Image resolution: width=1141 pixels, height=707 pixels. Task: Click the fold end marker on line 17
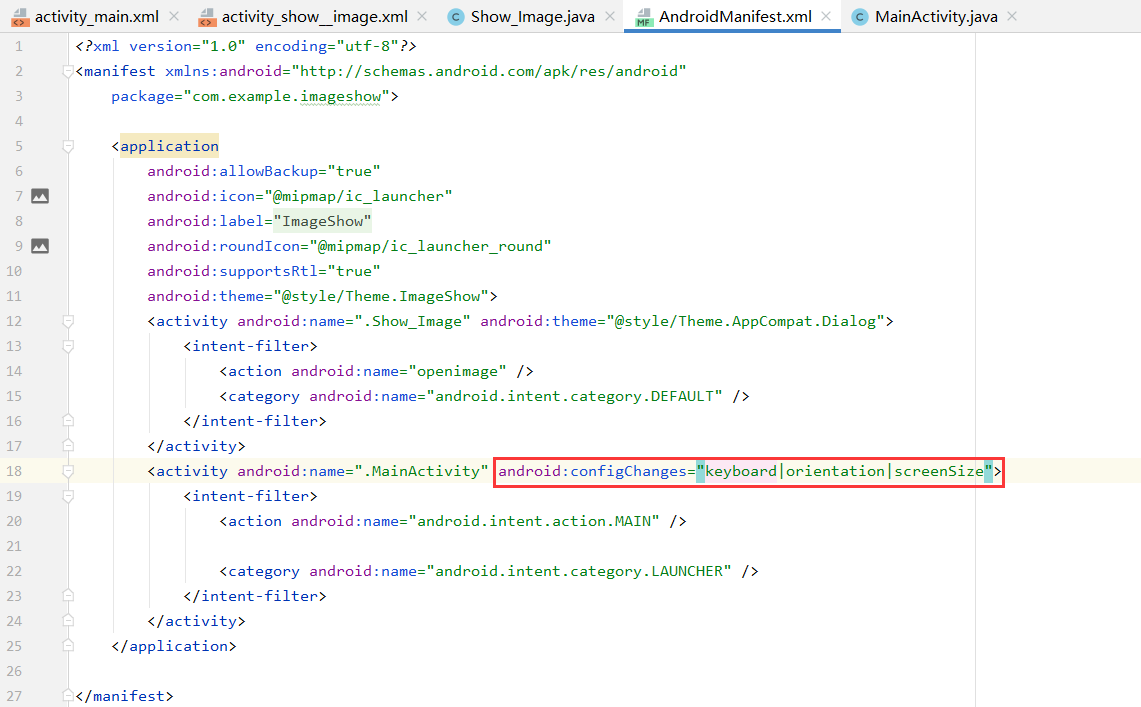pyautogui.click(x=68, y=446)
